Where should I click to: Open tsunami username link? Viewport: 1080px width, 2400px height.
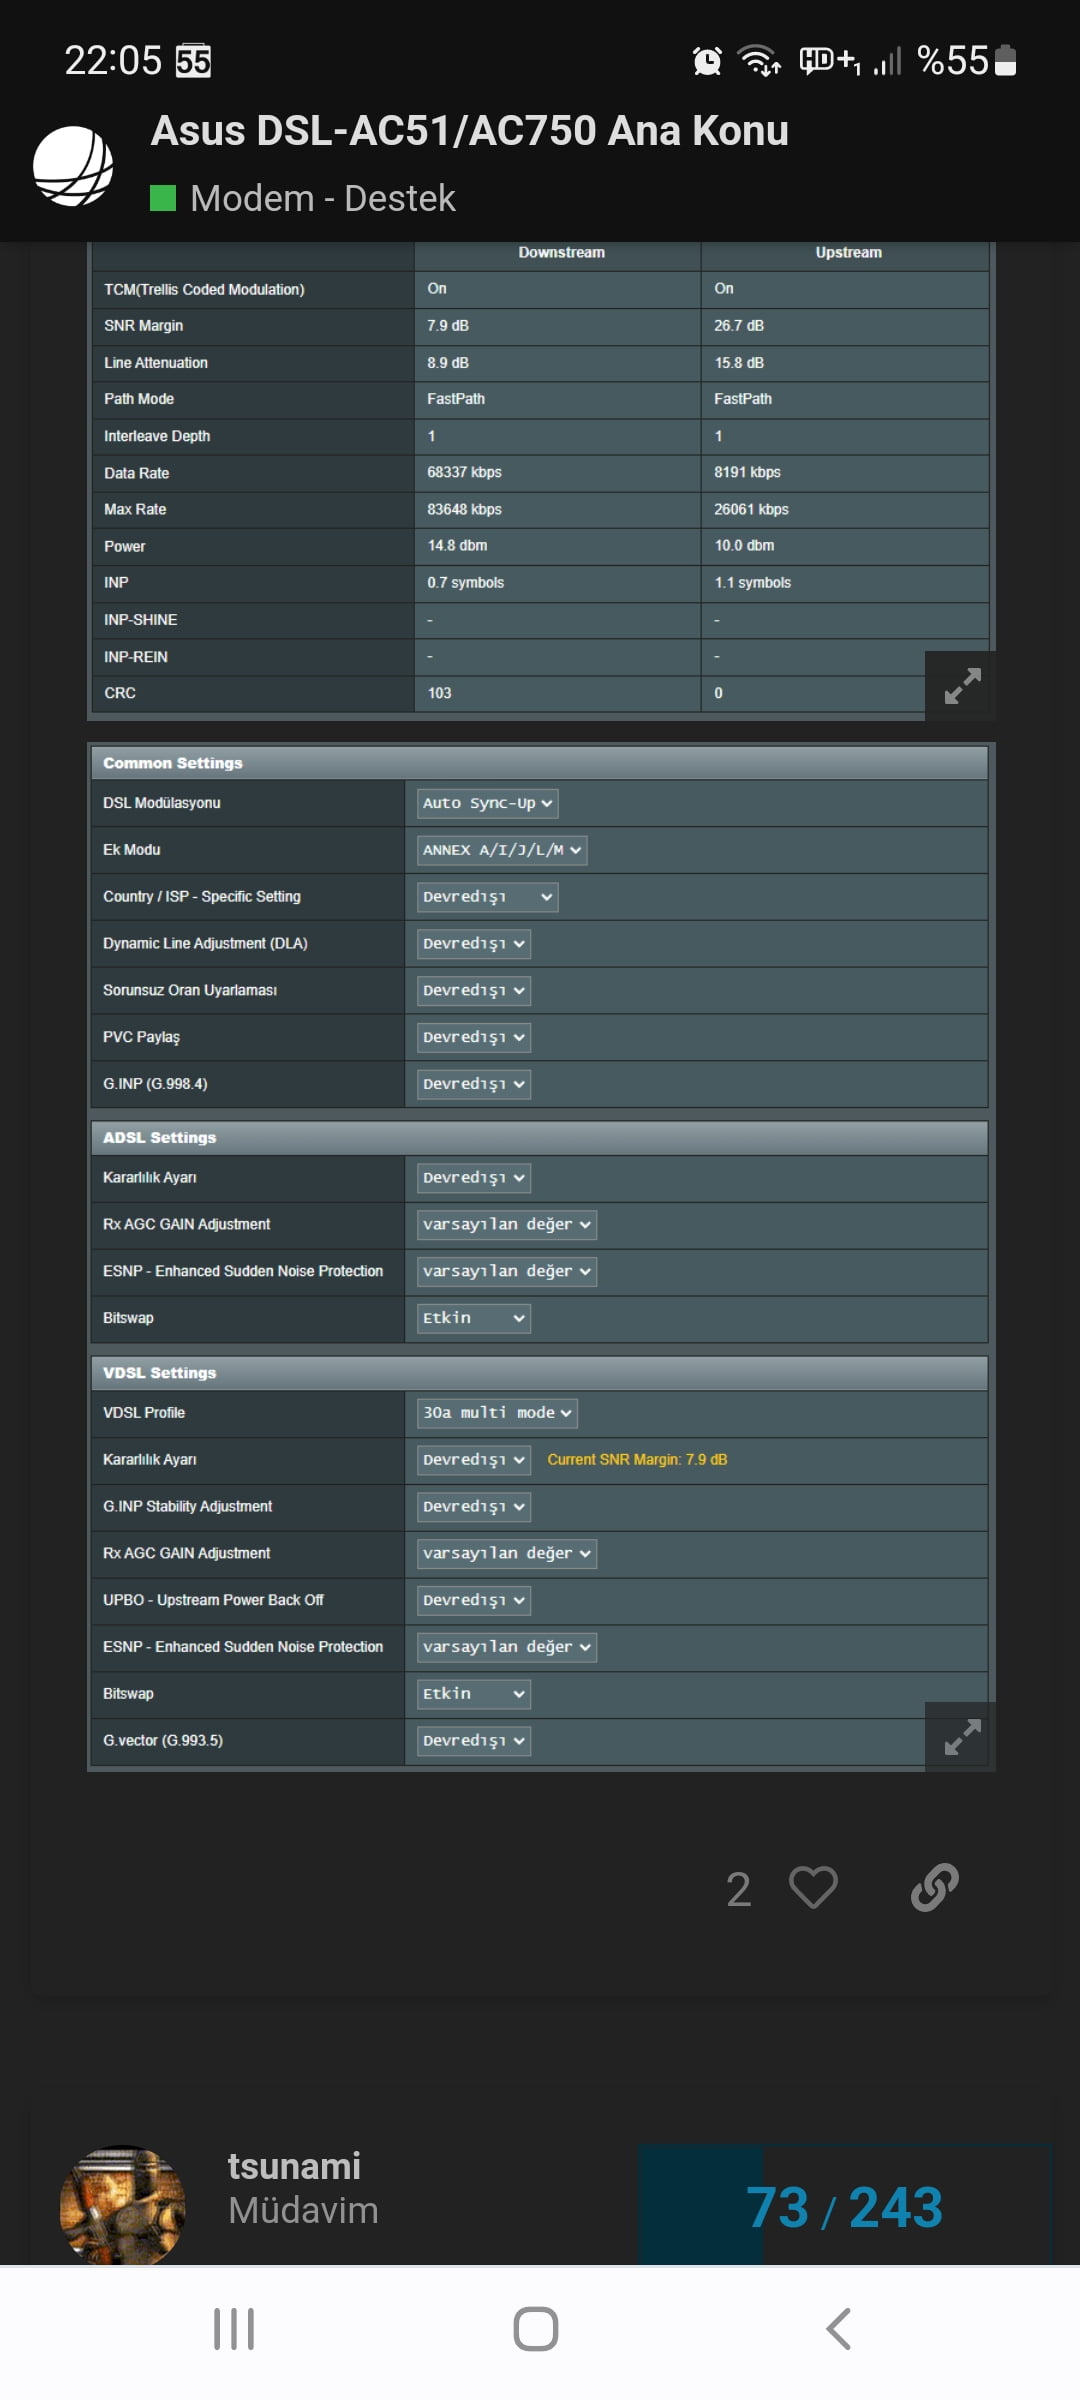coord(294,2166)
